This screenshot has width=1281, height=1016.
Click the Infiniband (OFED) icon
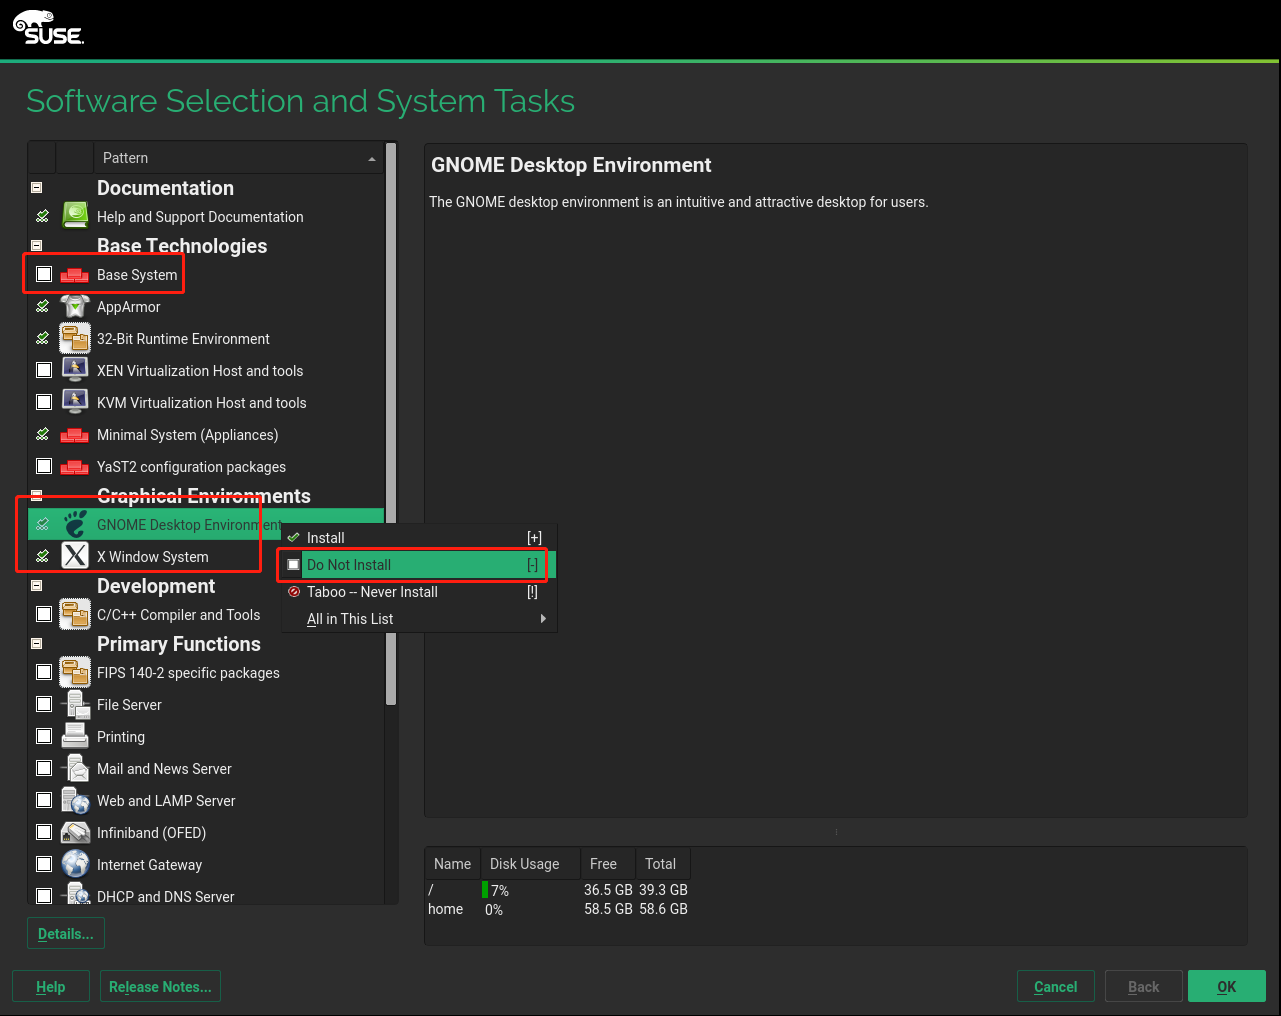click(x=75, y=832)
